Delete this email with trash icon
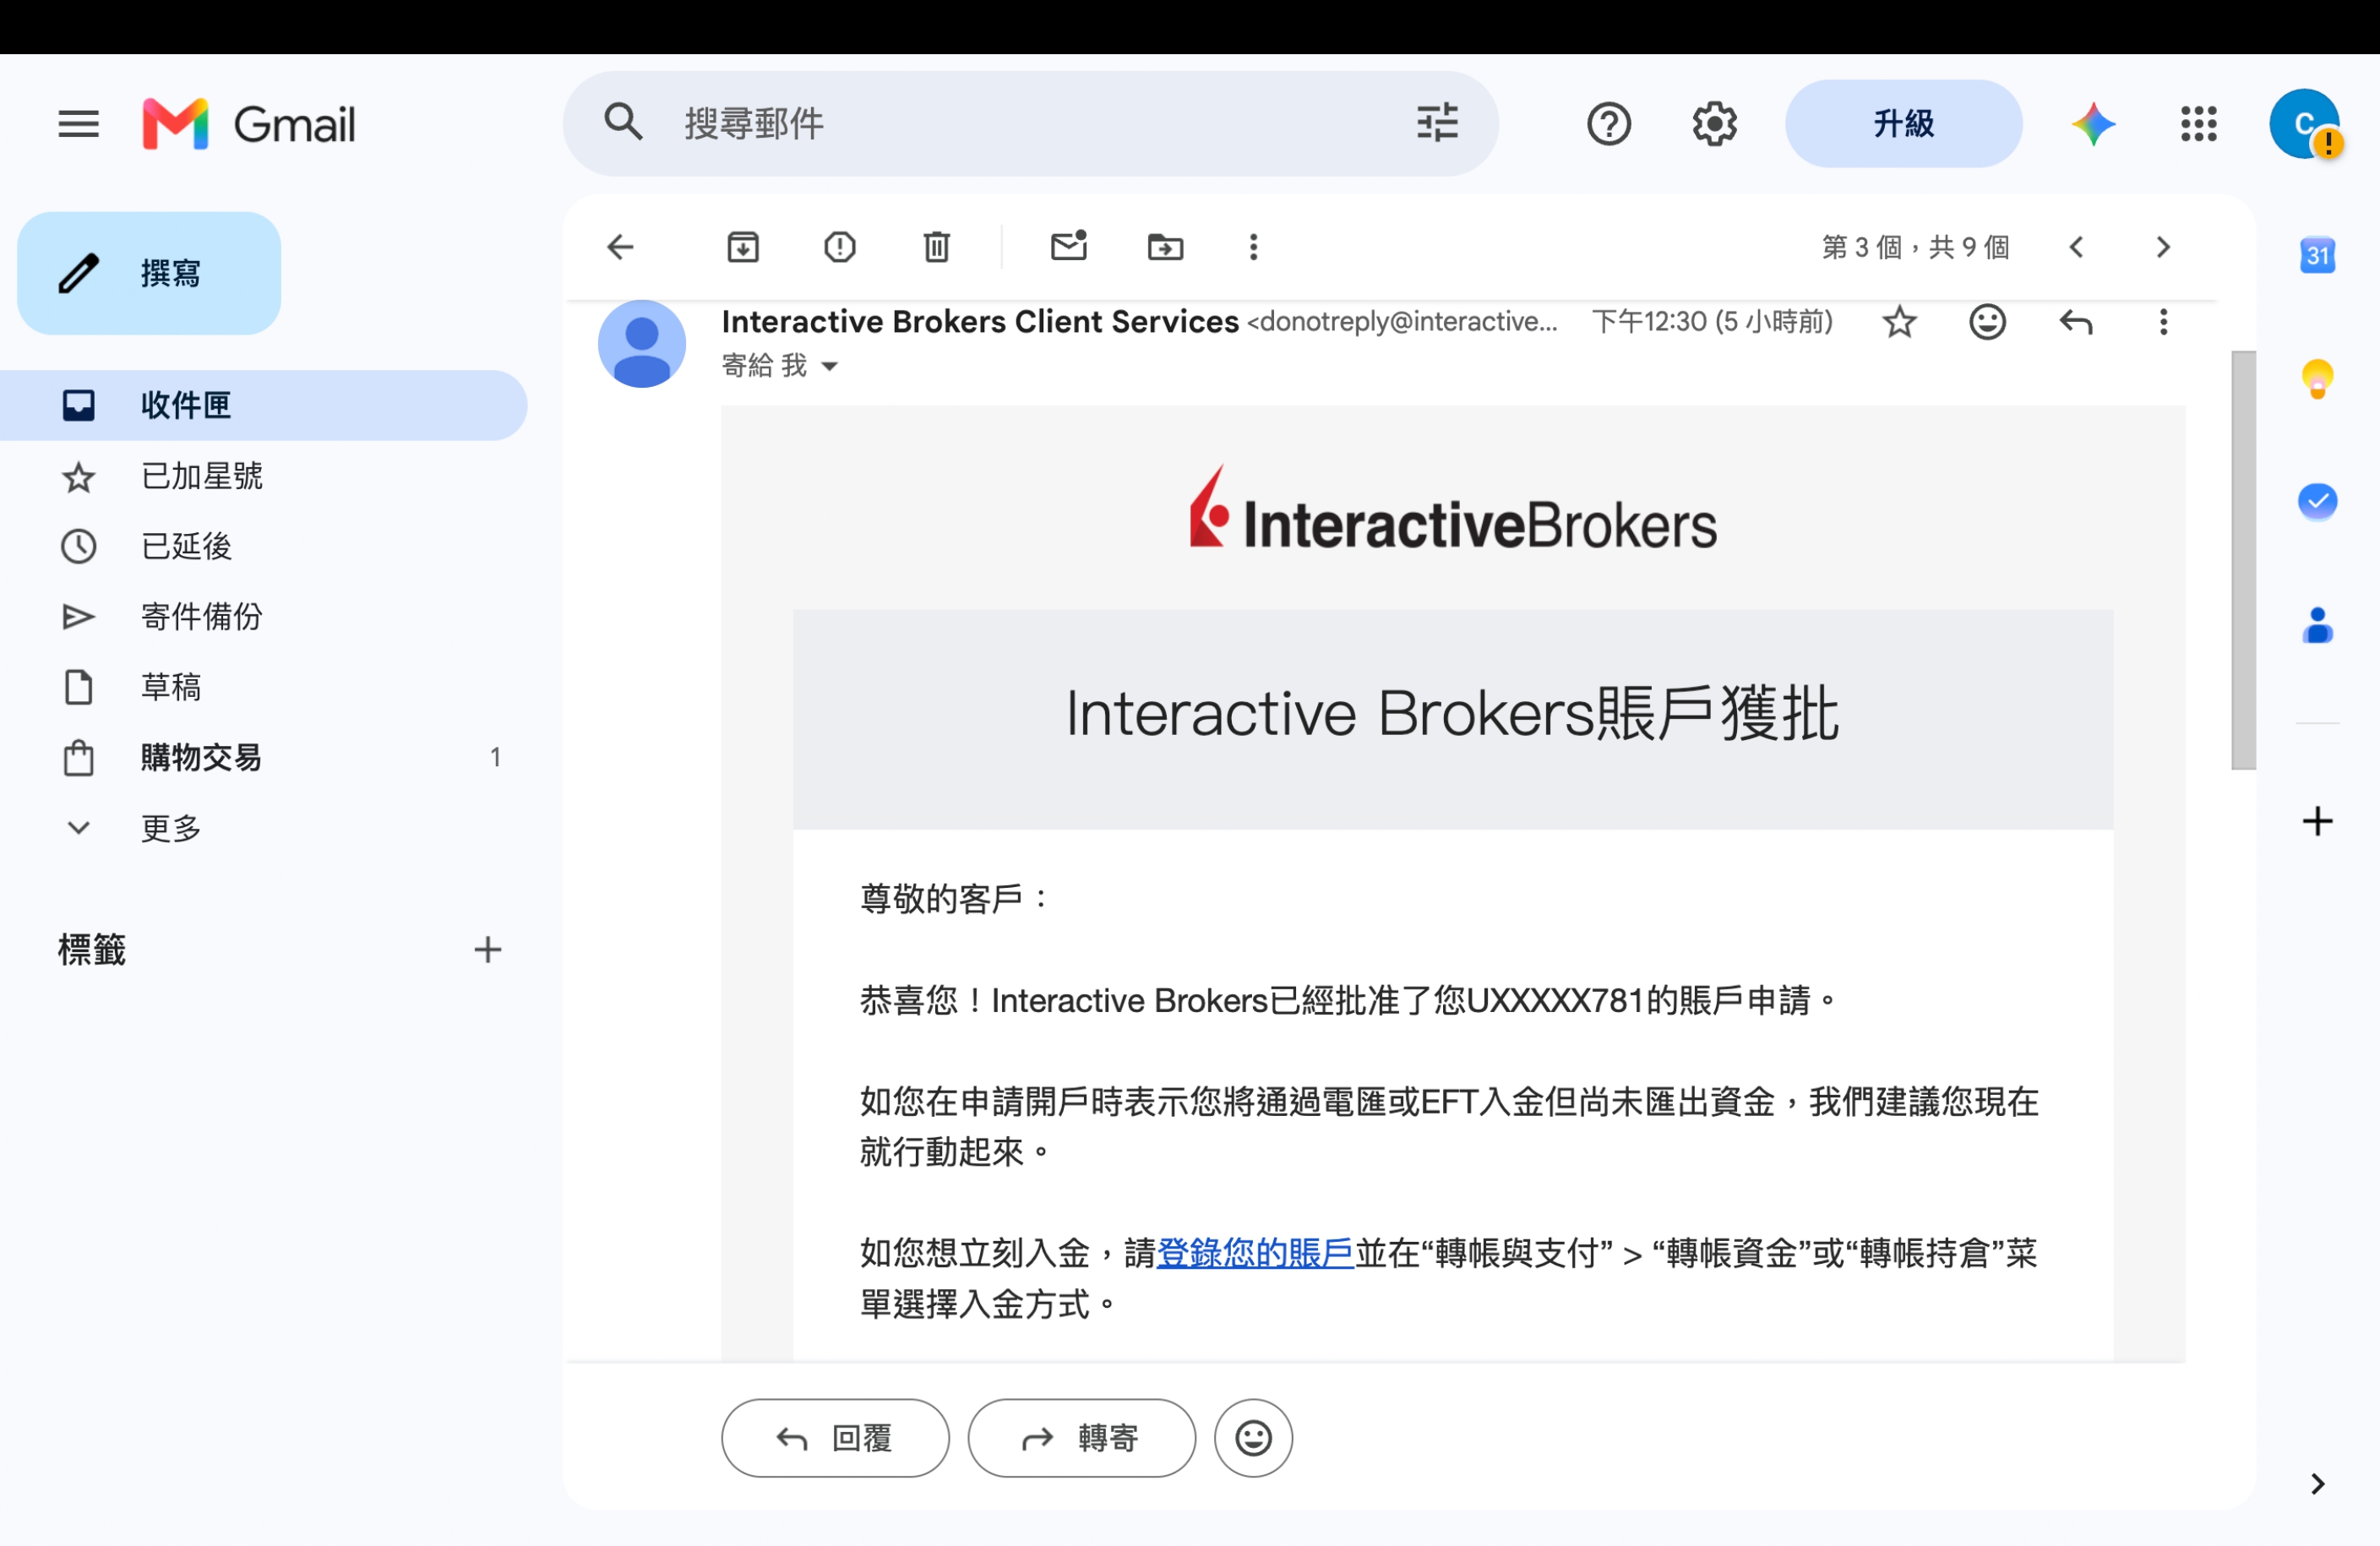The height and width of the screenshot is (1546, 2380). pos(936,247)
